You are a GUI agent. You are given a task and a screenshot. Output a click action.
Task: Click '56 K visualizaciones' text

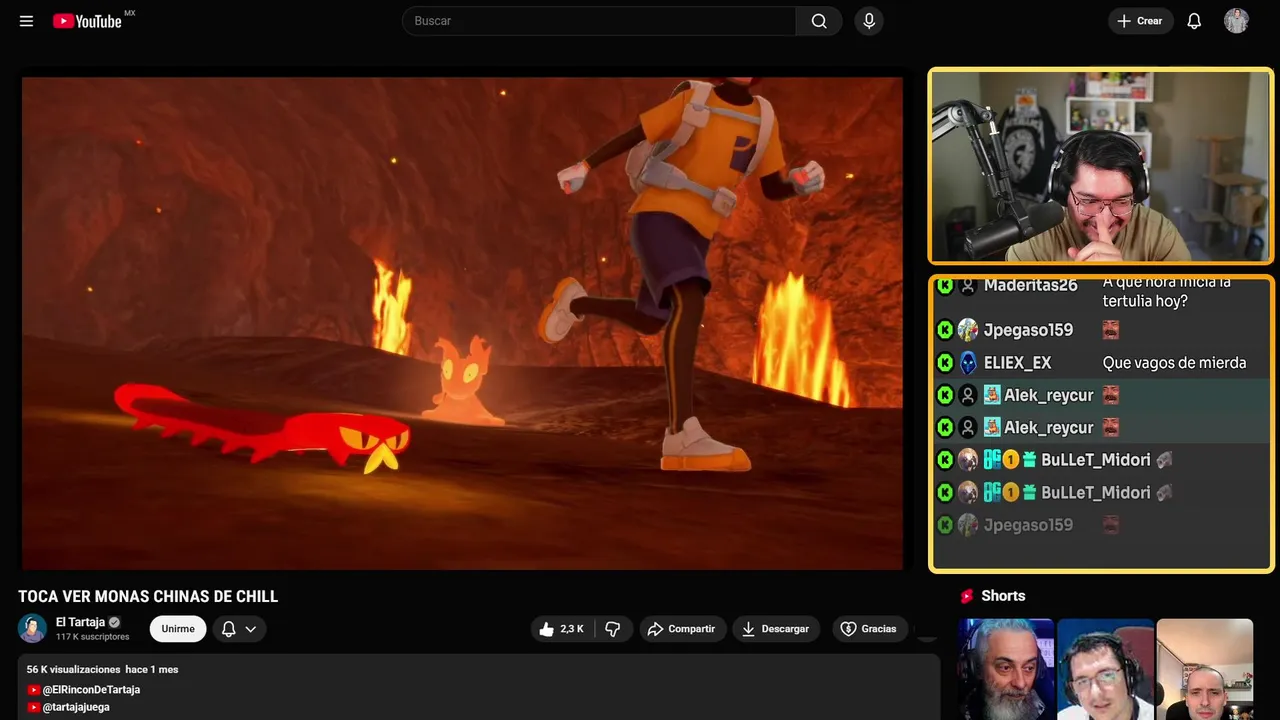[x=73, y=669]
